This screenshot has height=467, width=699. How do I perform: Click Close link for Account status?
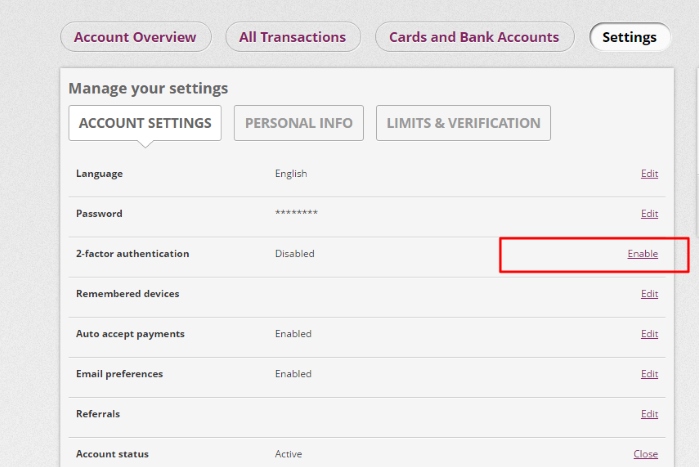[645, 454]
